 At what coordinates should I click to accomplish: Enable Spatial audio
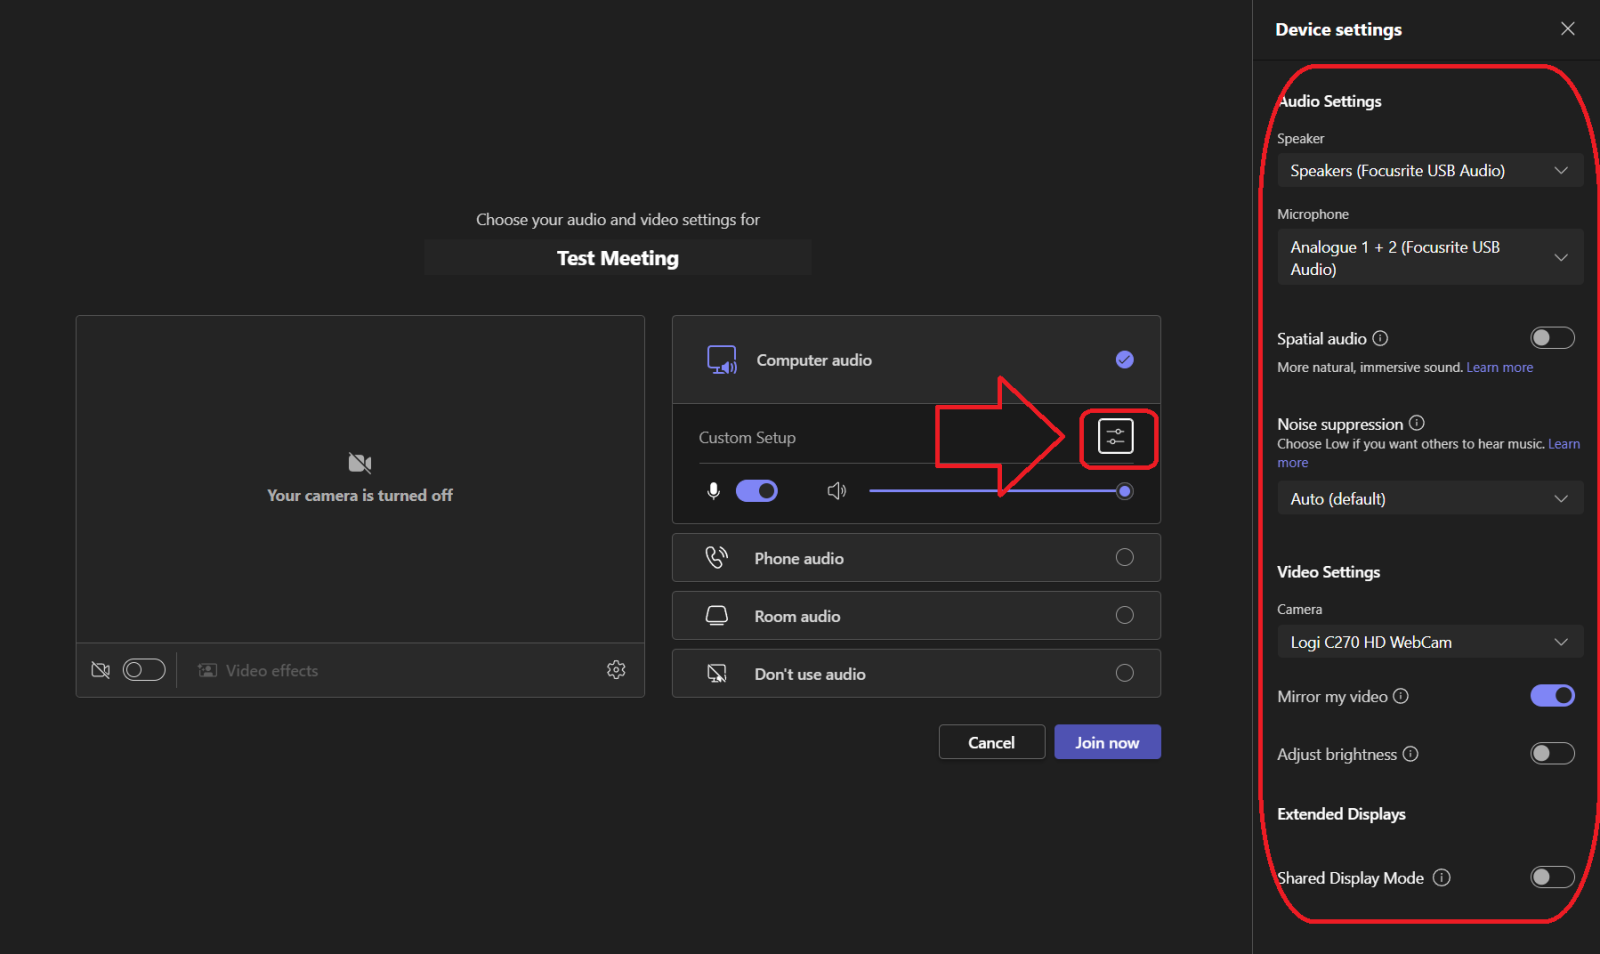[1552, 338]
